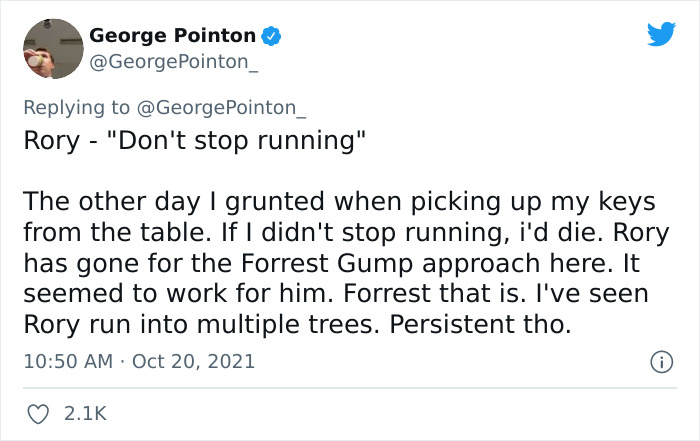Open the Oct 20, 2021 date link
This screenshot has width=700, height=441.
(x=193, y=361)
